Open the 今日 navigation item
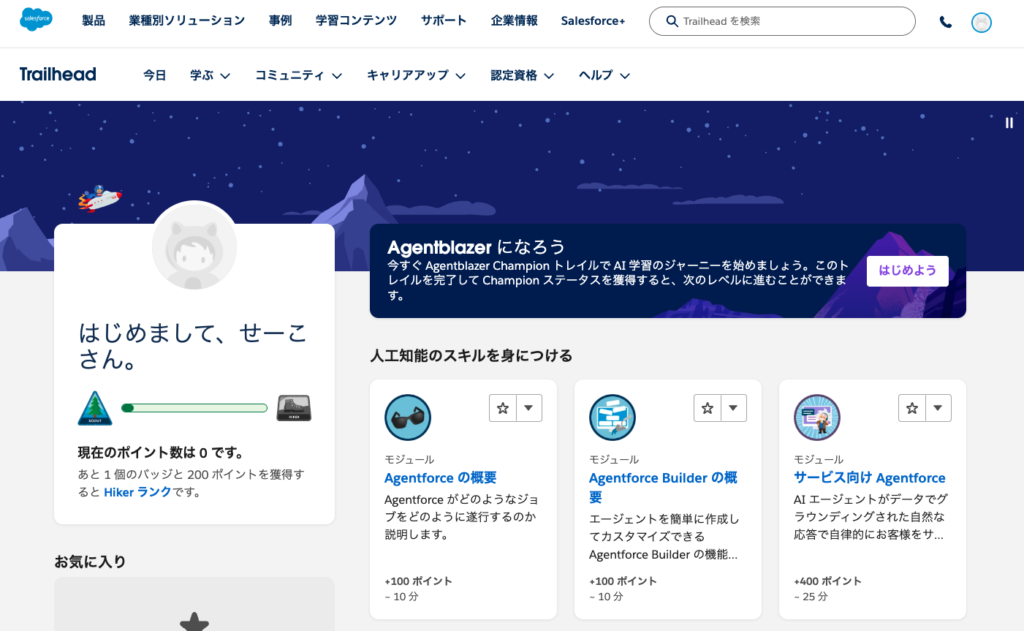Screen dimensions: 1024x631 (155, 75)
